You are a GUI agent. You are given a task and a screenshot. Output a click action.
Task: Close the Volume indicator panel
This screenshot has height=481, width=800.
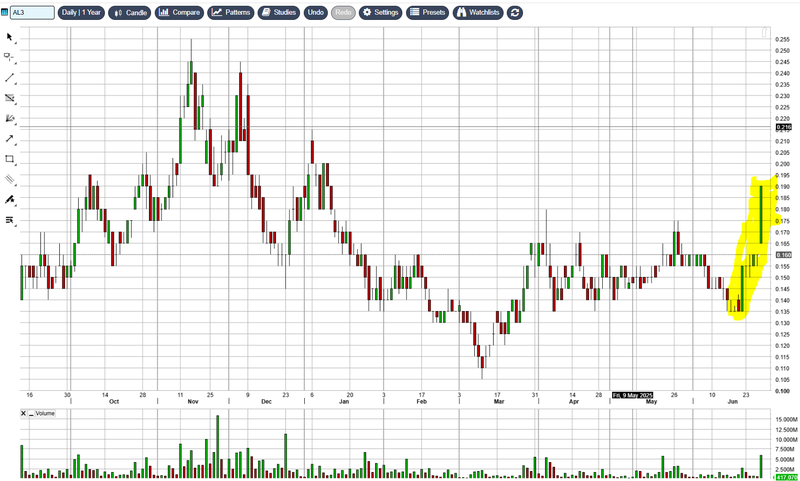[24, 413]
